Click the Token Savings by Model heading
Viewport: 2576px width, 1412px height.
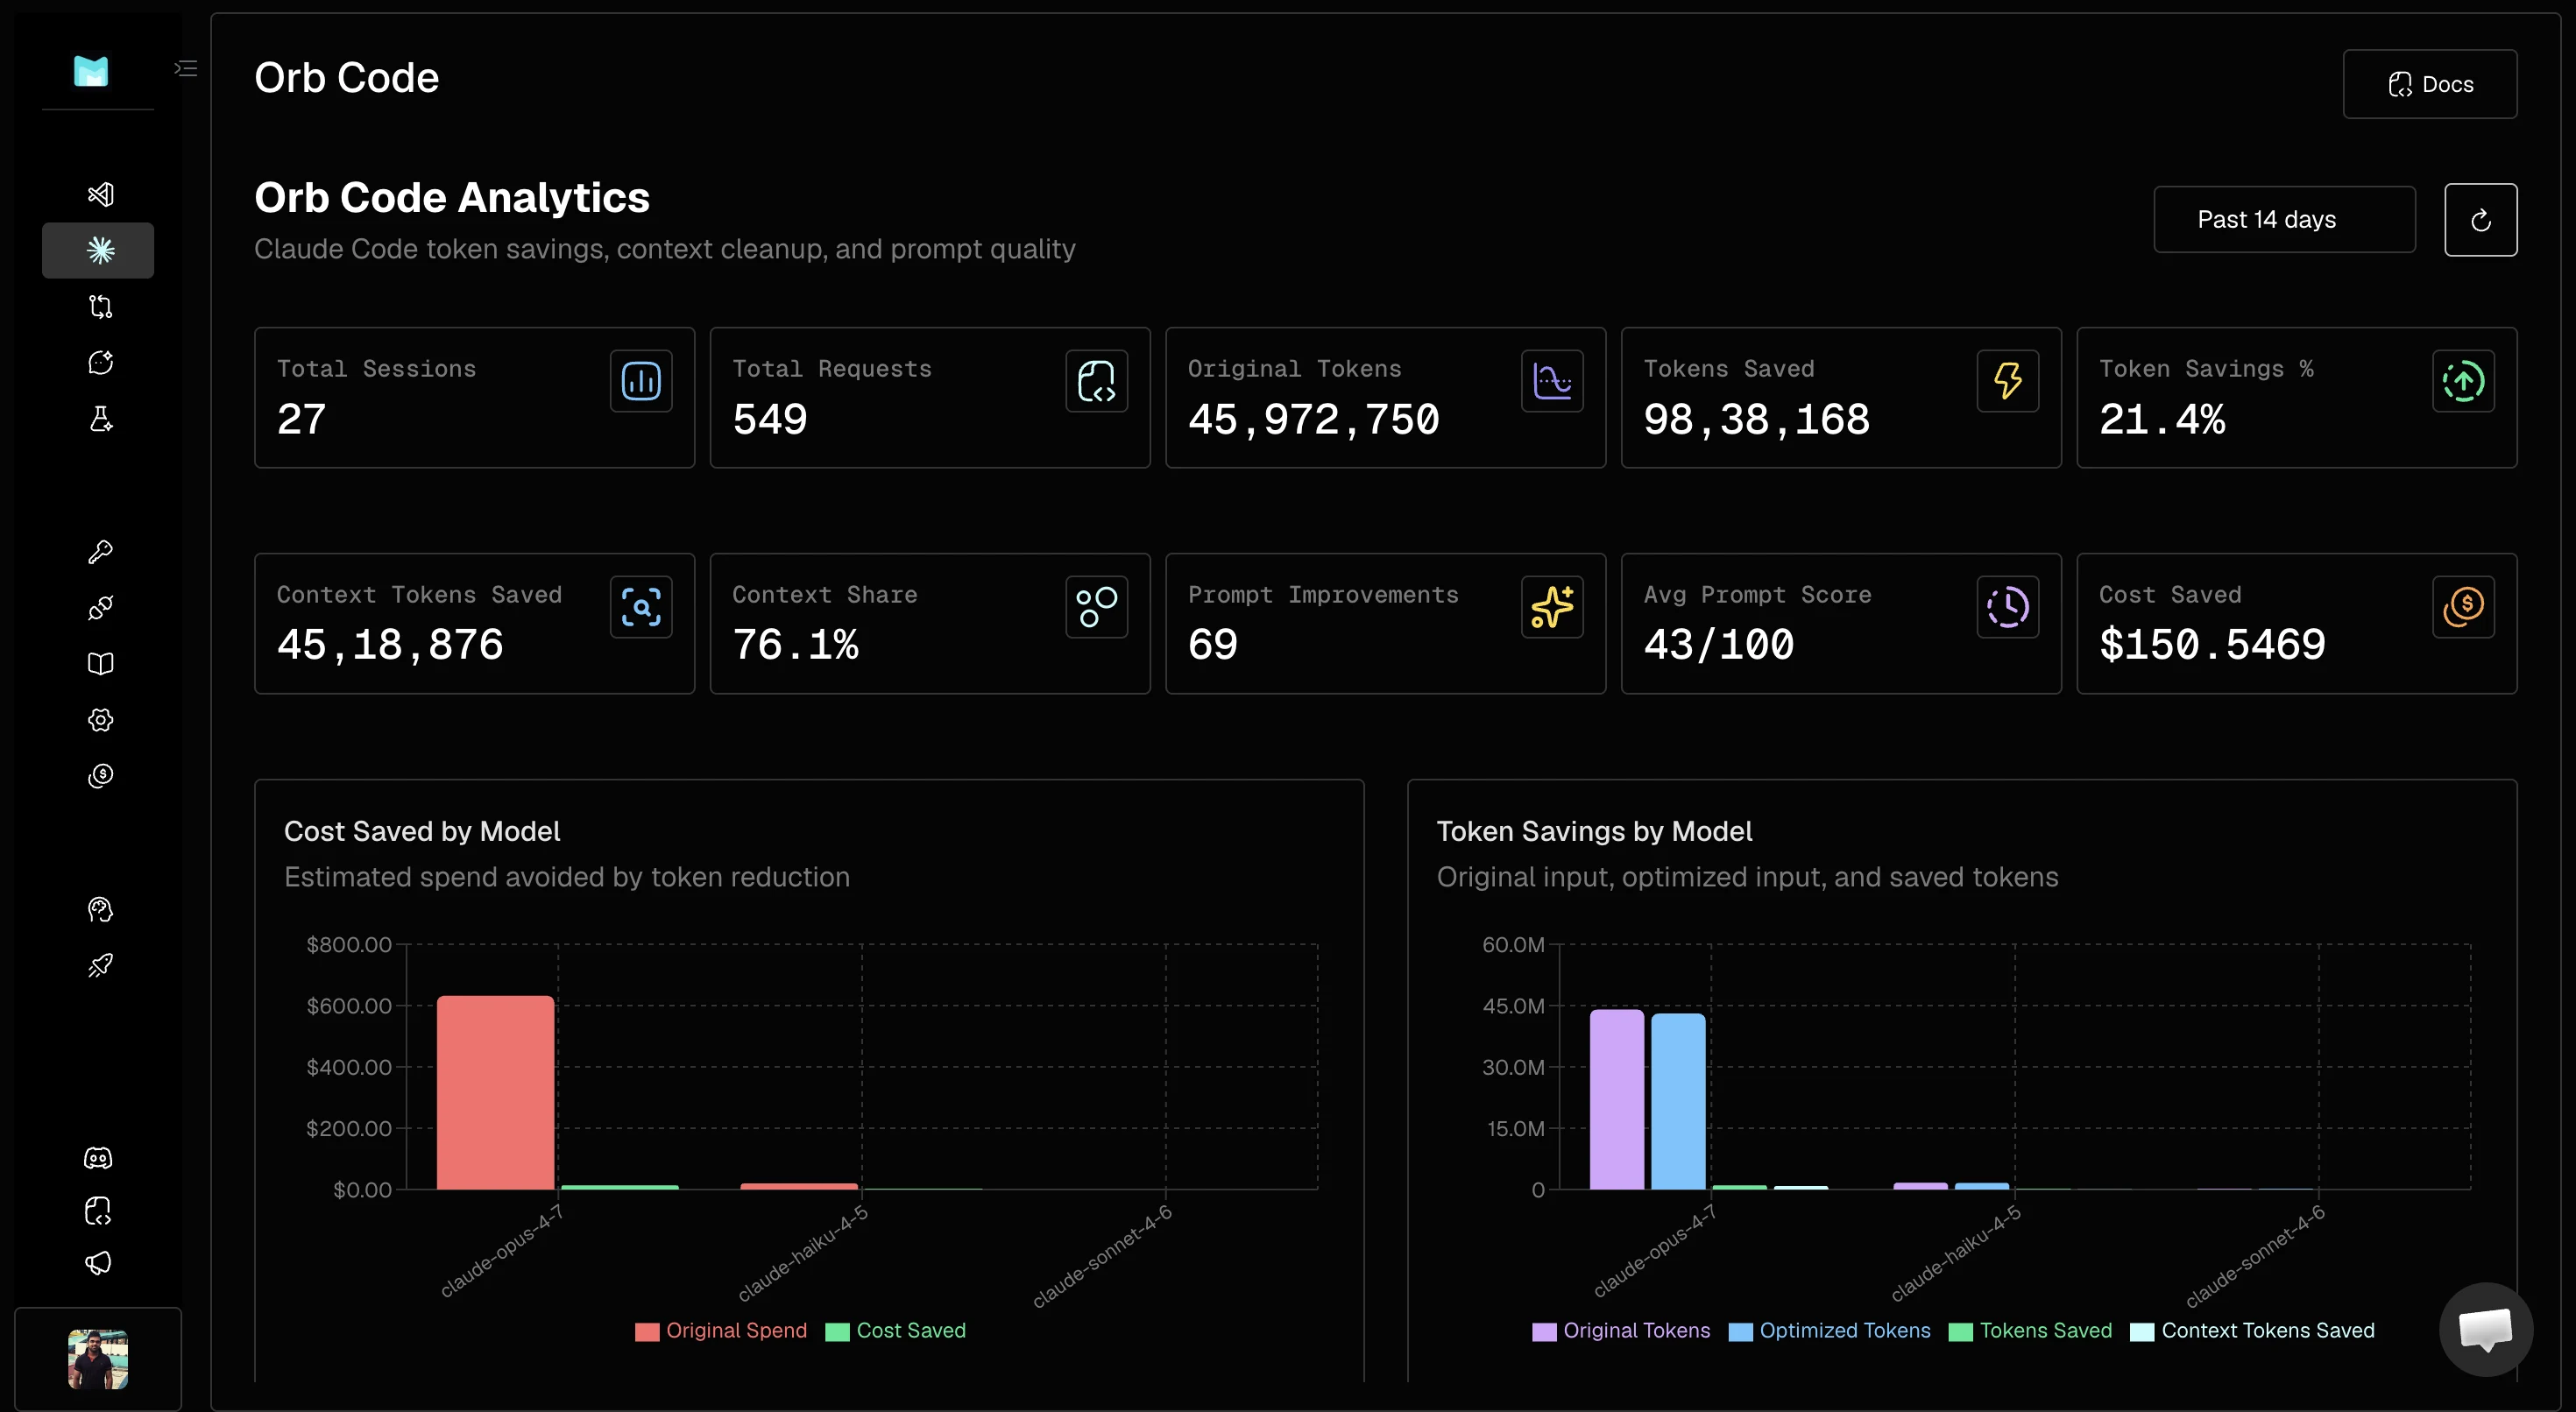[x=1594, y=832]
